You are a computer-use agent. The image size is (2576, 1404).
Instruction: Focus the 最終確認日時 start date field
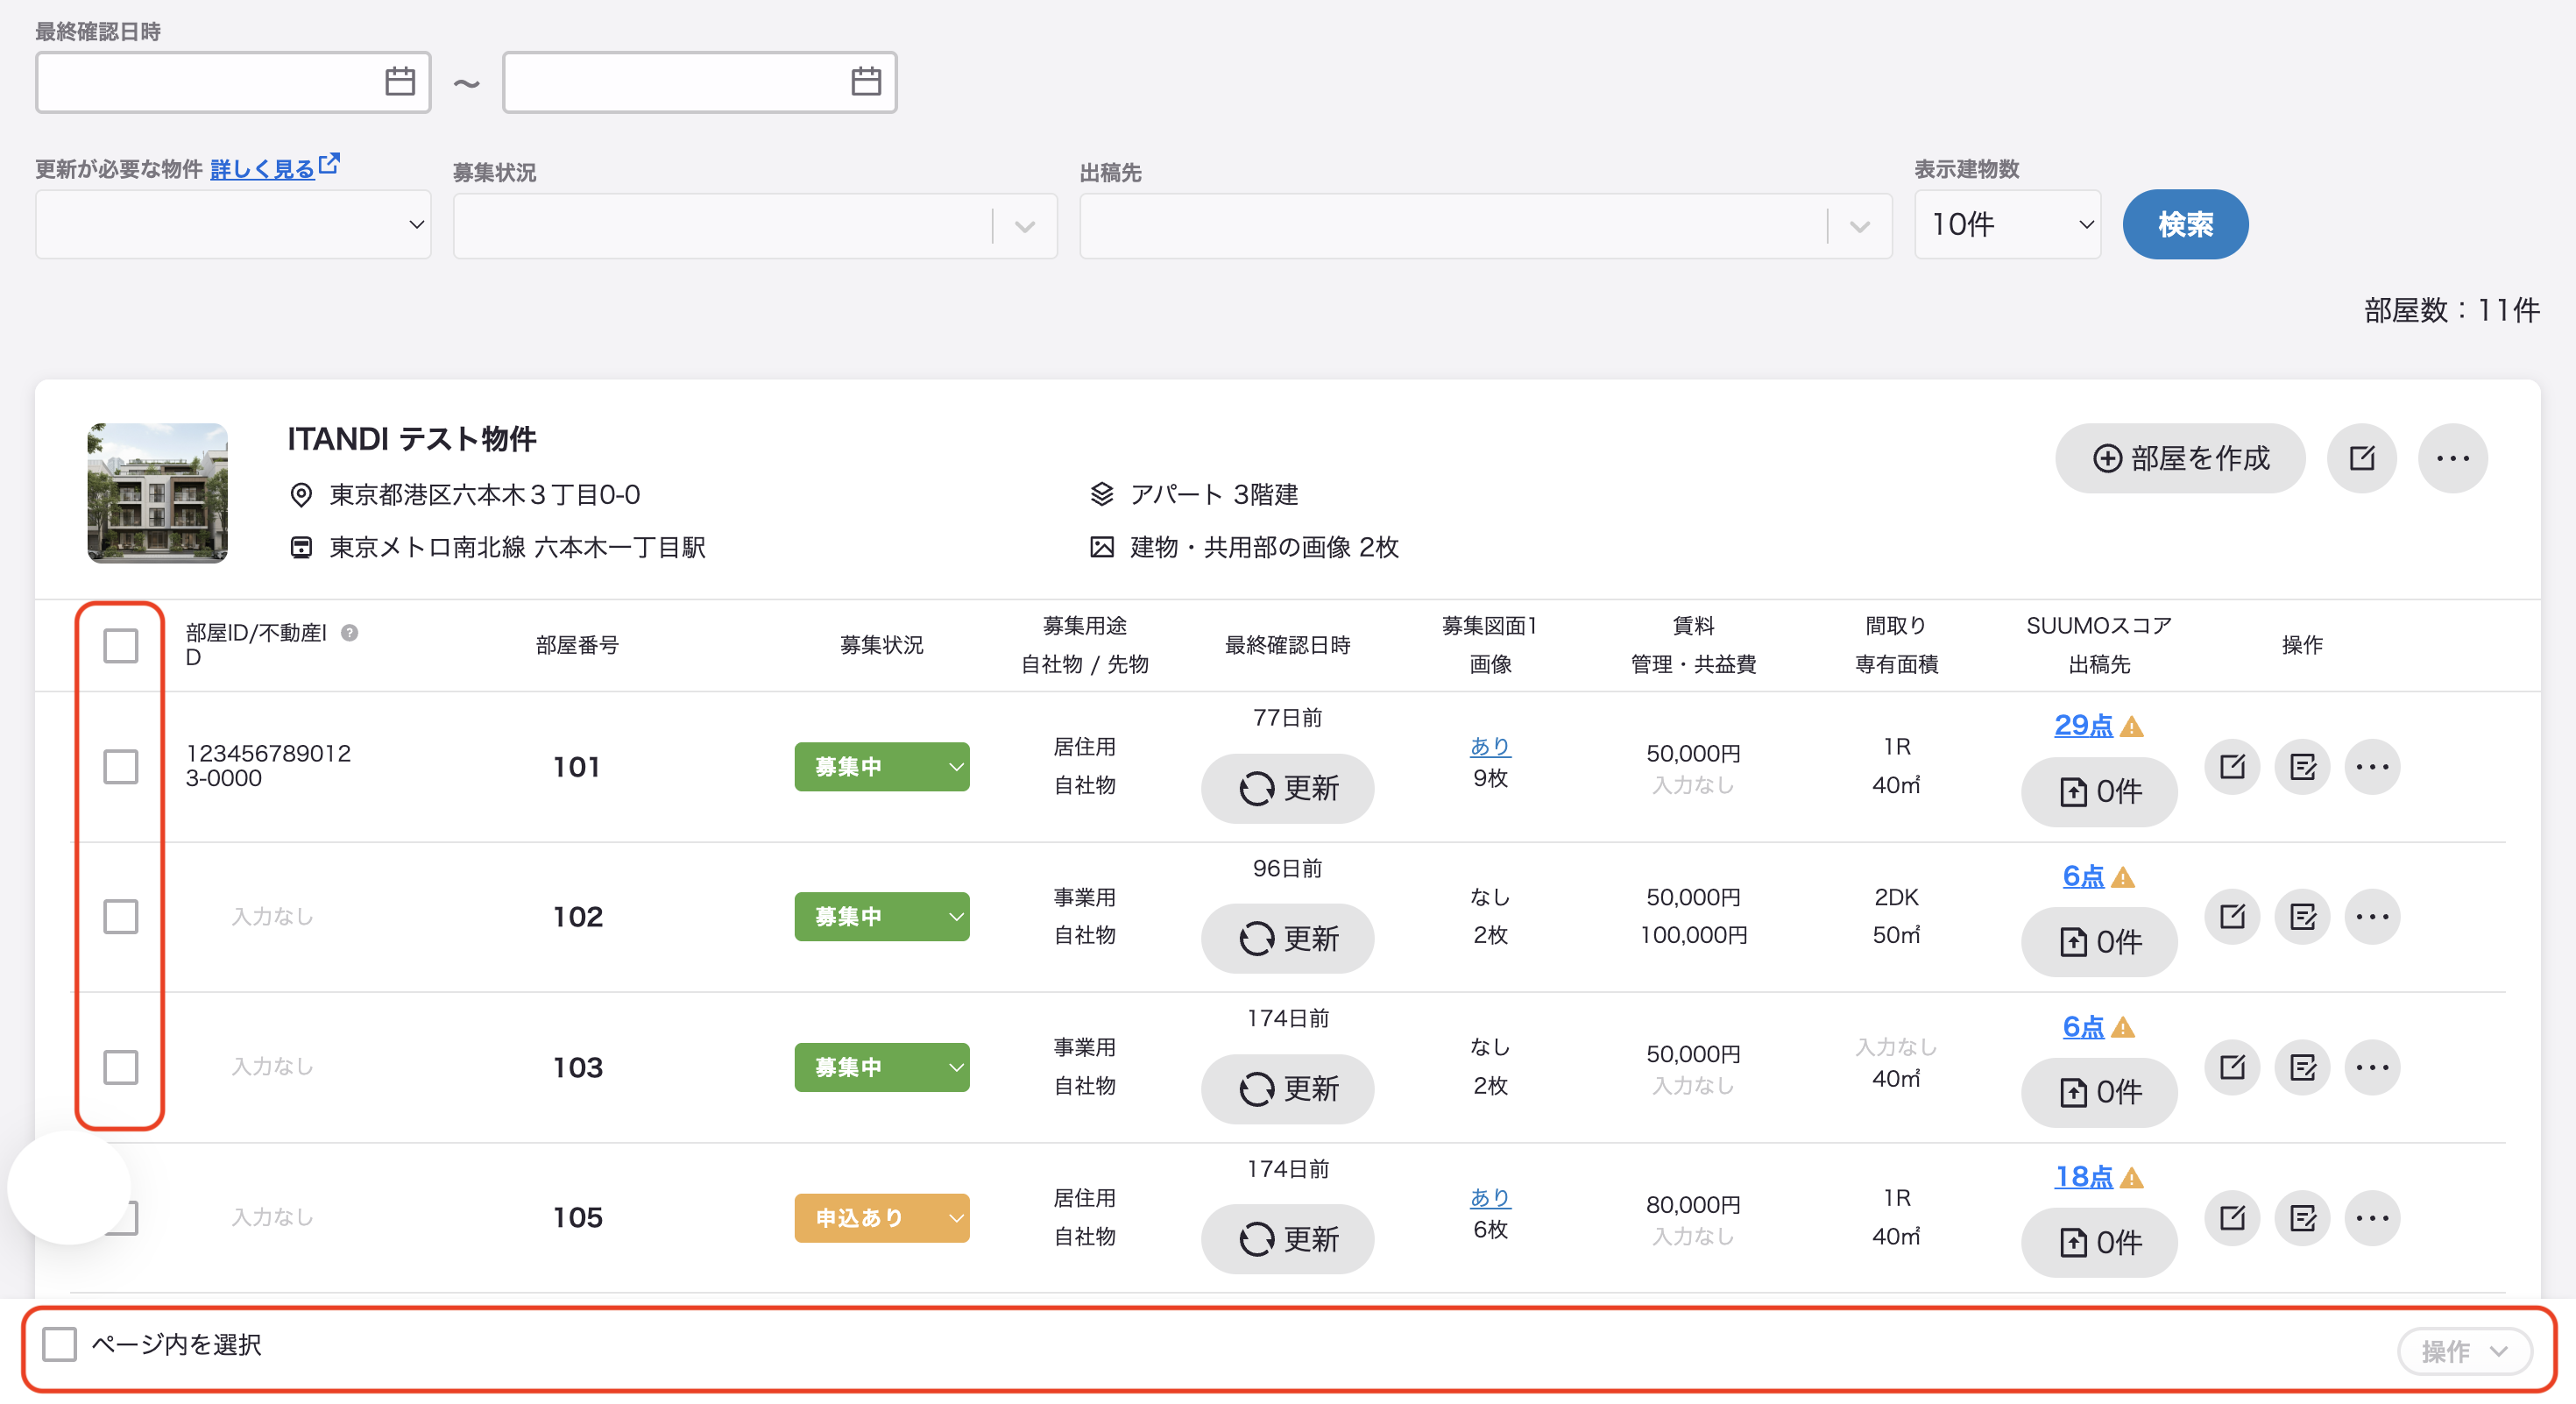click(x=233, y=82)
